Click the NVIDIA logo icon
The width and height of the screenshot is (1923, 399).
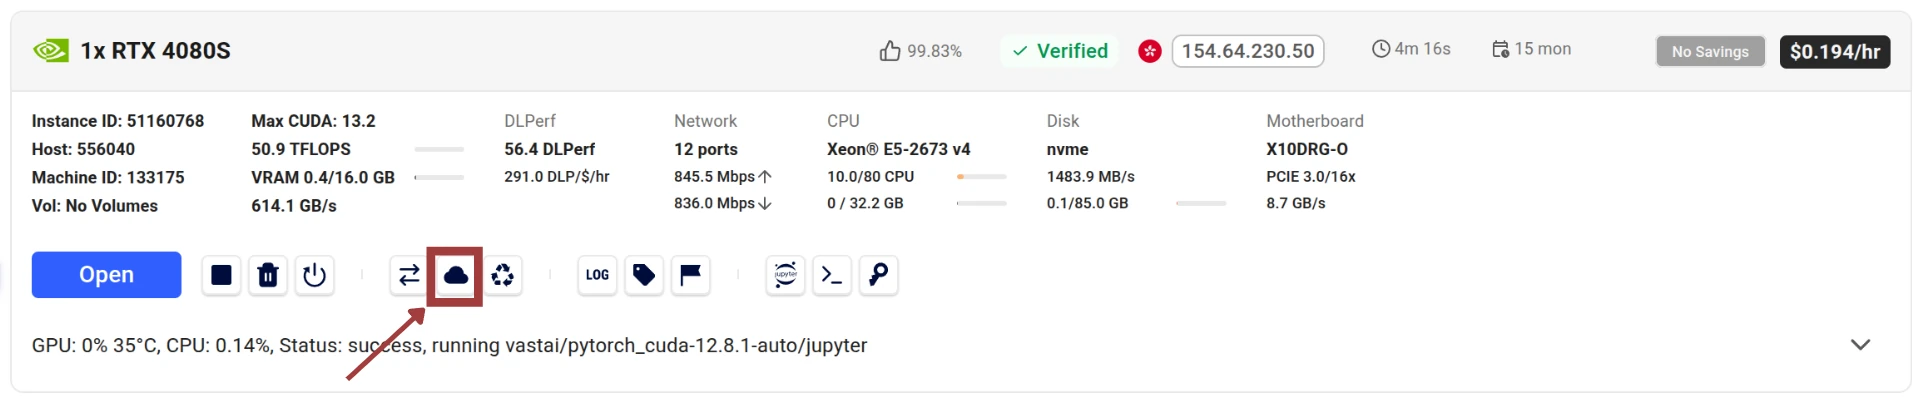51,50
